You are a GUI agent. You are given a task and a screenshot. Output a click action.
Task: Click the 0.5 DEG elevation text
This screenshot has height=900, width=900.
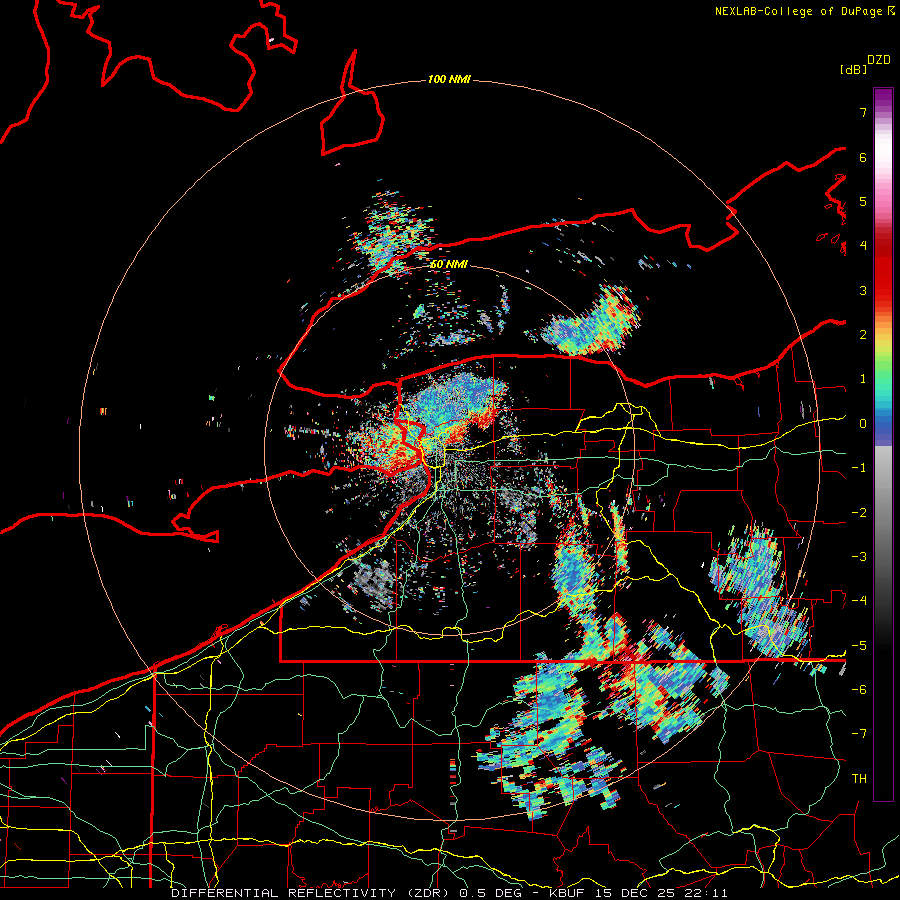pos(490,893)
